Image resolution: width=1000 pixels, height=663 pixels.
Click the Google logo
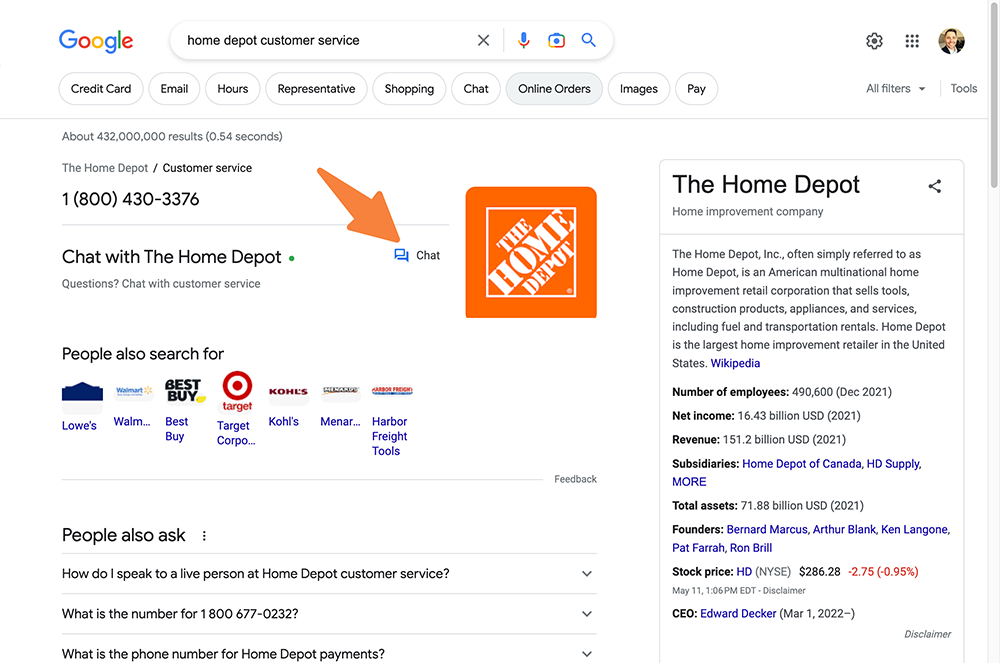(96, 41)
